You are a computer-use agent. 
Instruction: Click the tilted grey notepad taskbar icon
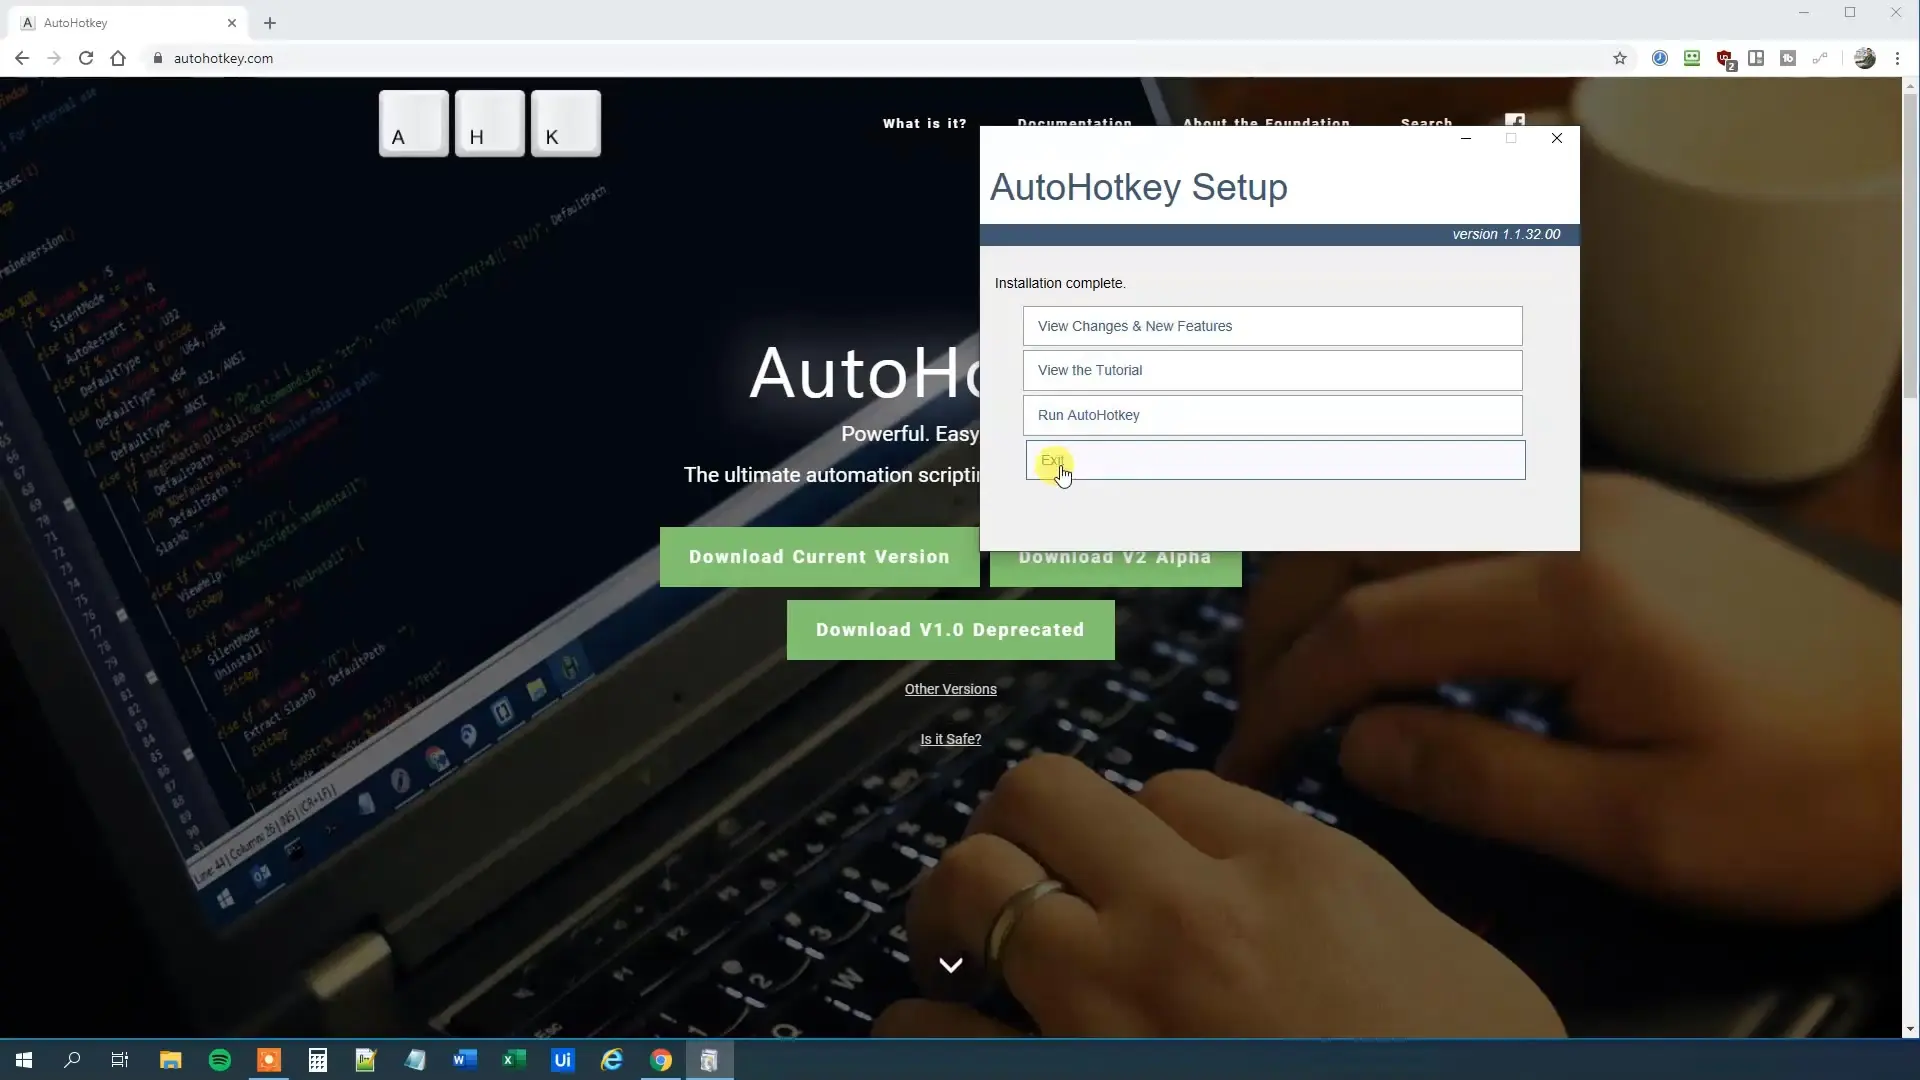tap(415, 1060)
